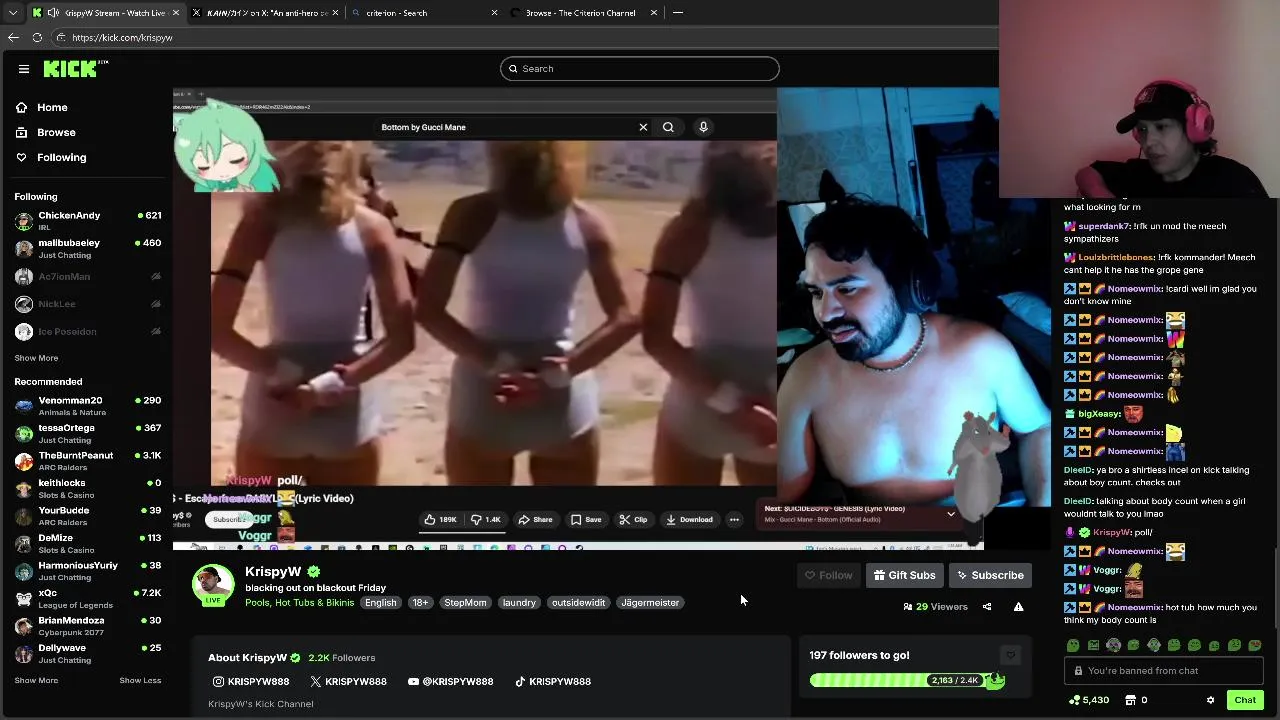The height and width of the screenshot is (720, 1280).
Task: Expand the Next up chevron in the video
Action: (x=951, y=514)
